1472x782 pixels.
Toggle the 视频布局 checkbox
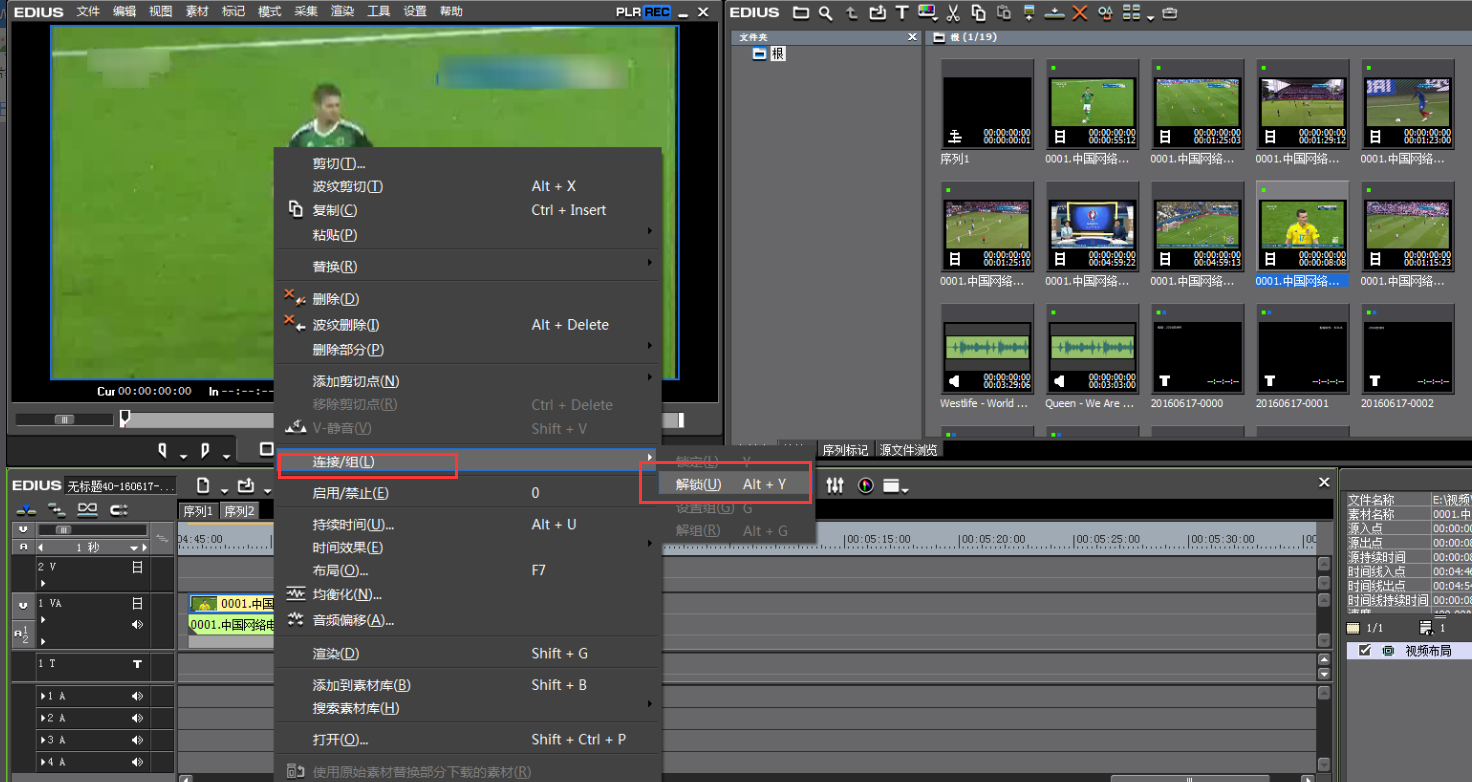click(x=1365, y=650)
